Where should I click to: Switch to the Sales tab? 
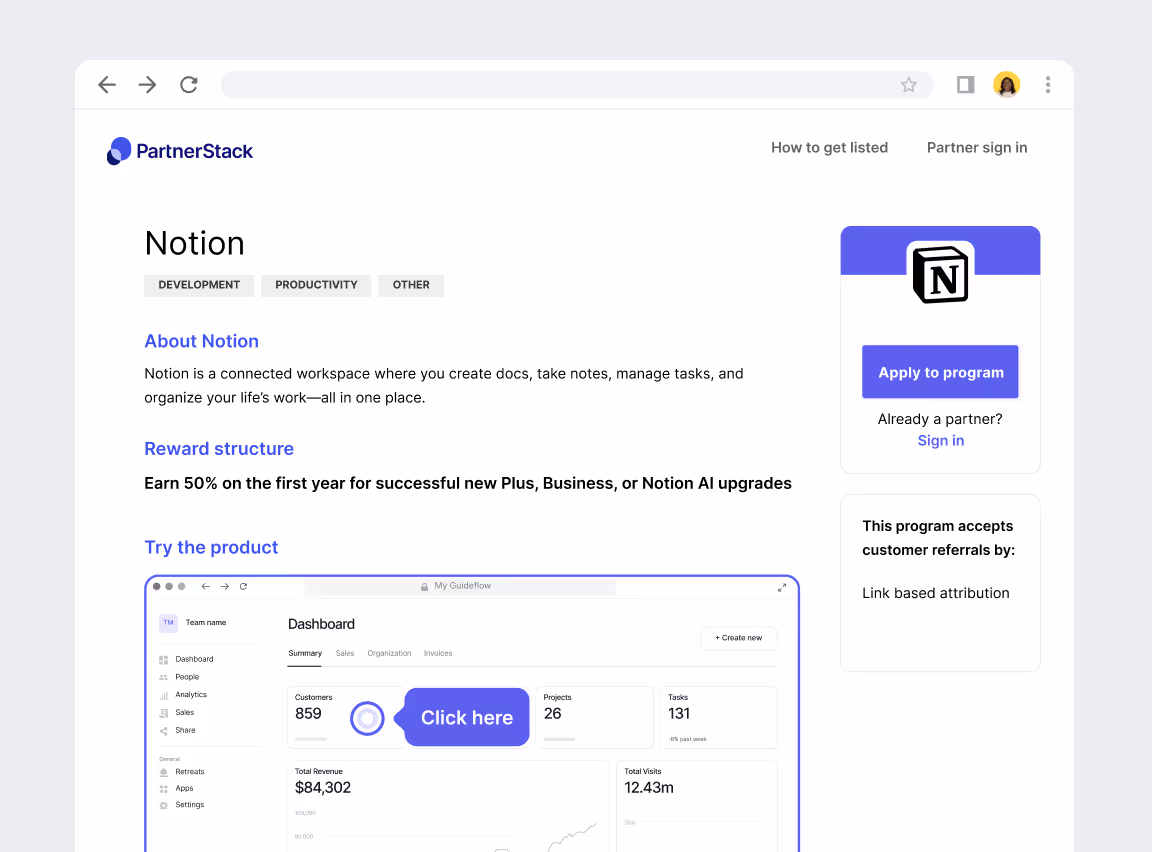click(345, 653)
